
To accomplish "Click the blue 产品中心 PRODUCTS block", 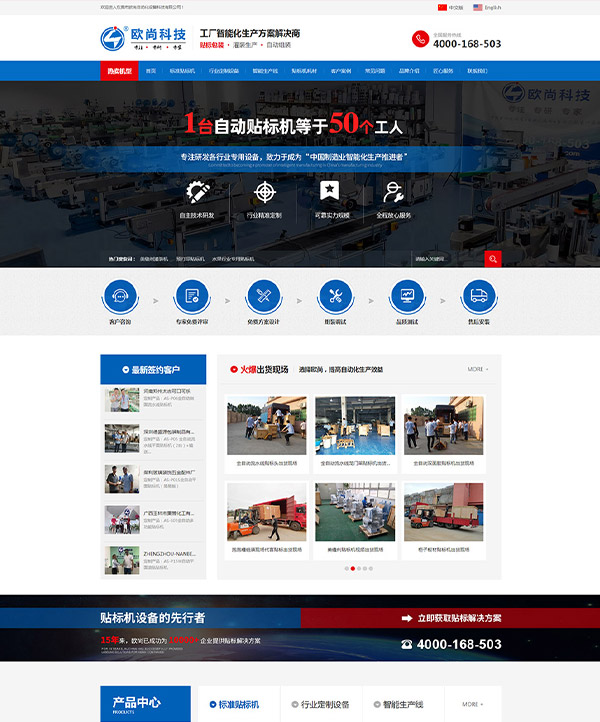I will pyautogui.click(x=146, y=704).
